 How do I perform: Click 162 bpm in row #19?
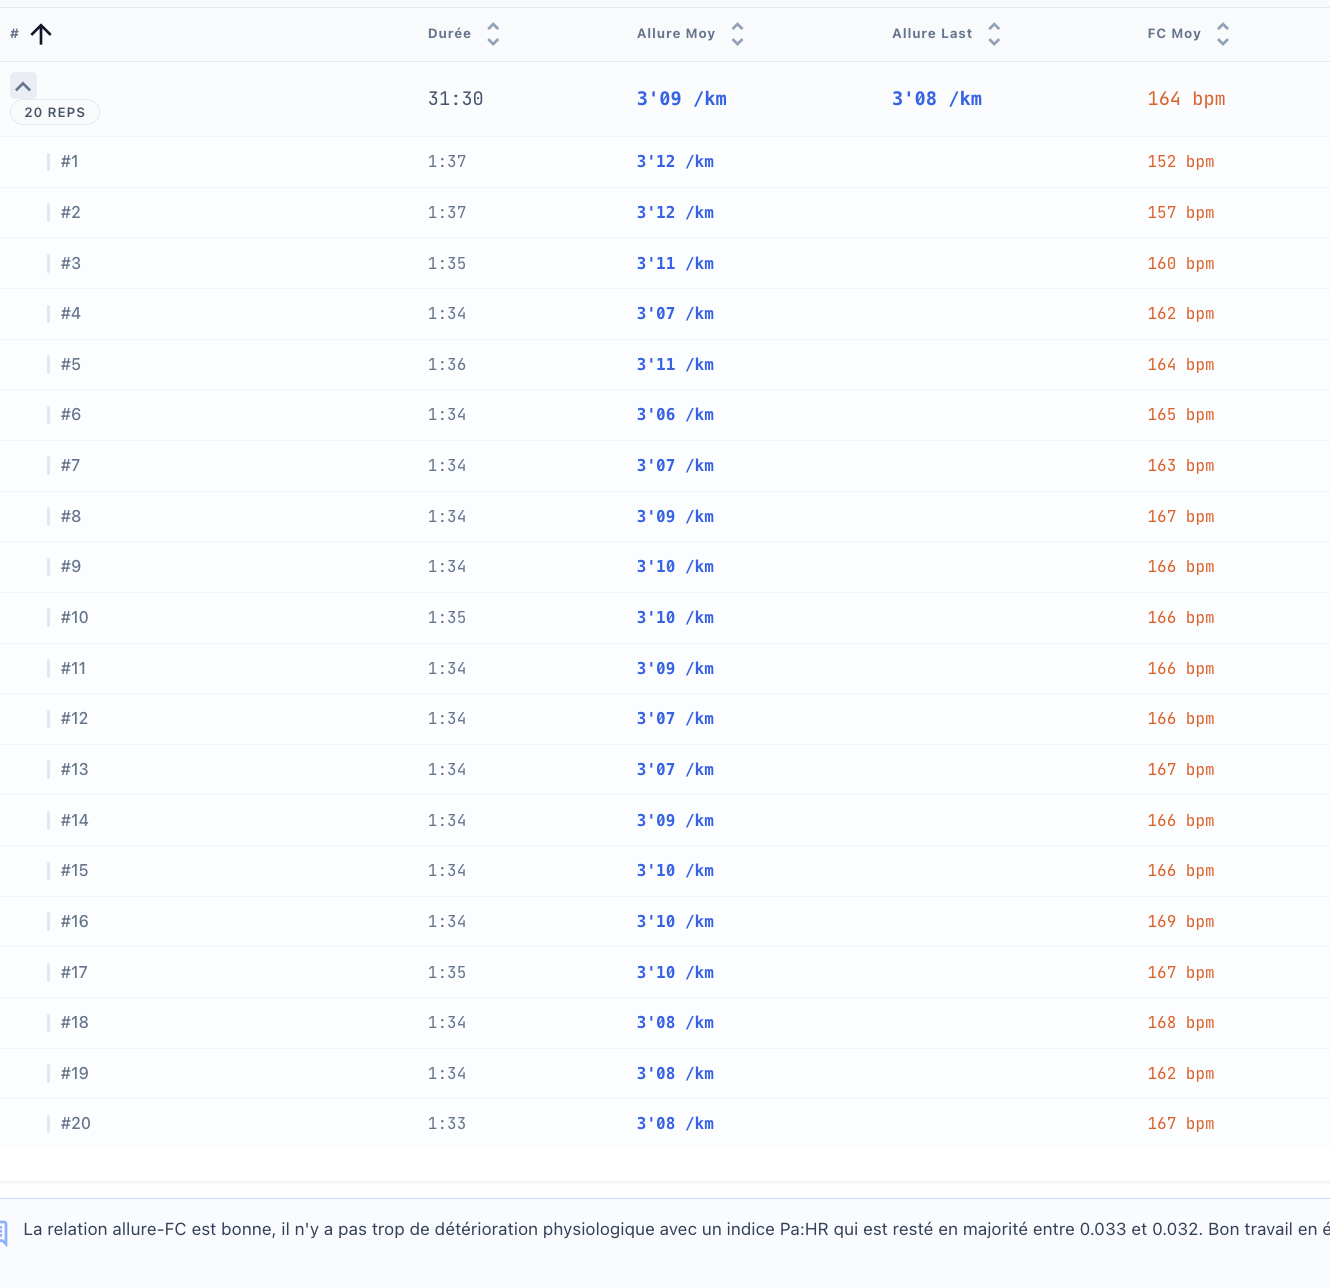tap(1181, 1074)
